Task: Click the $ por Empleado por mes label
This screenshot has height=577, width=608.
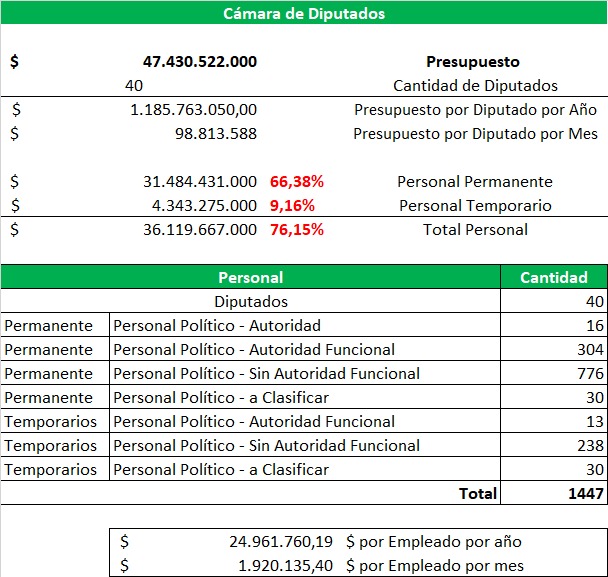Action: 435,566
